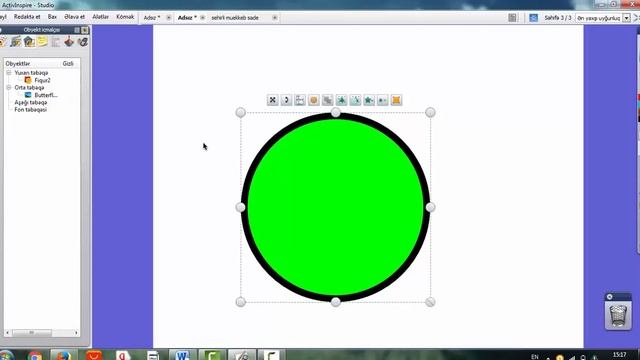The image size is (640, 360).
Task: Click the top-center sizing handle of the circle
Action: pyautogui.click(x=336, y=112)
